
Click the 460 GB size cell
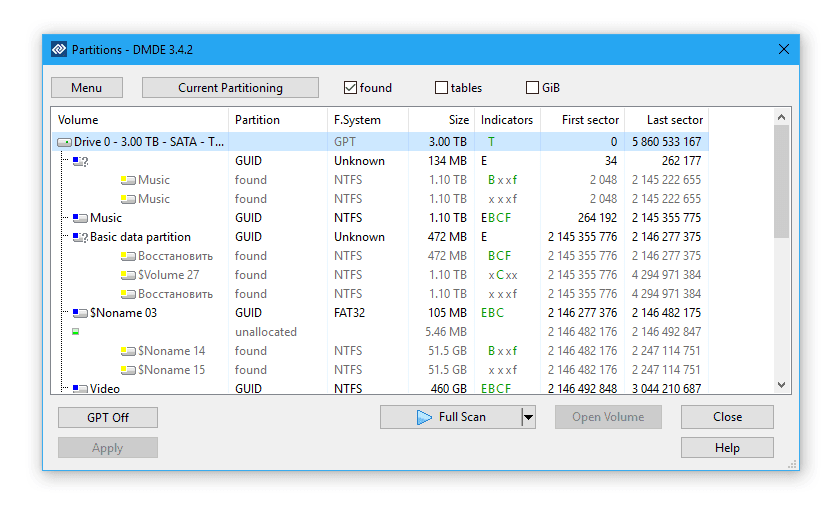[x=449, y=389]
